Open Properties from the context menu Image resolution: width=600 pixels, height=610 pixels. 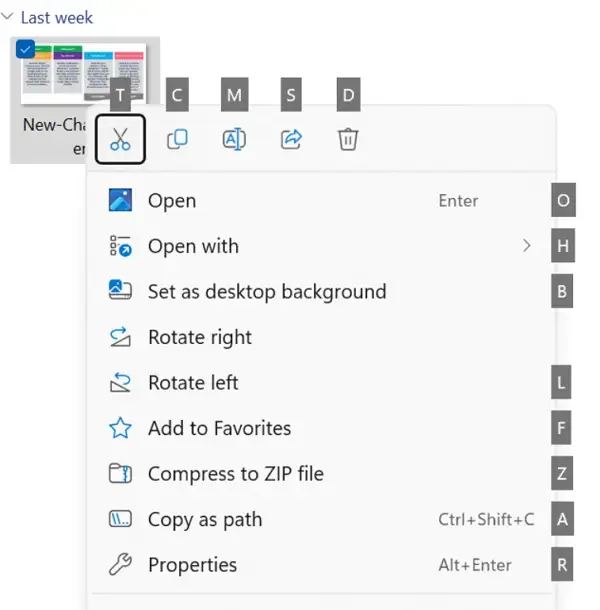tap(193, 565)
